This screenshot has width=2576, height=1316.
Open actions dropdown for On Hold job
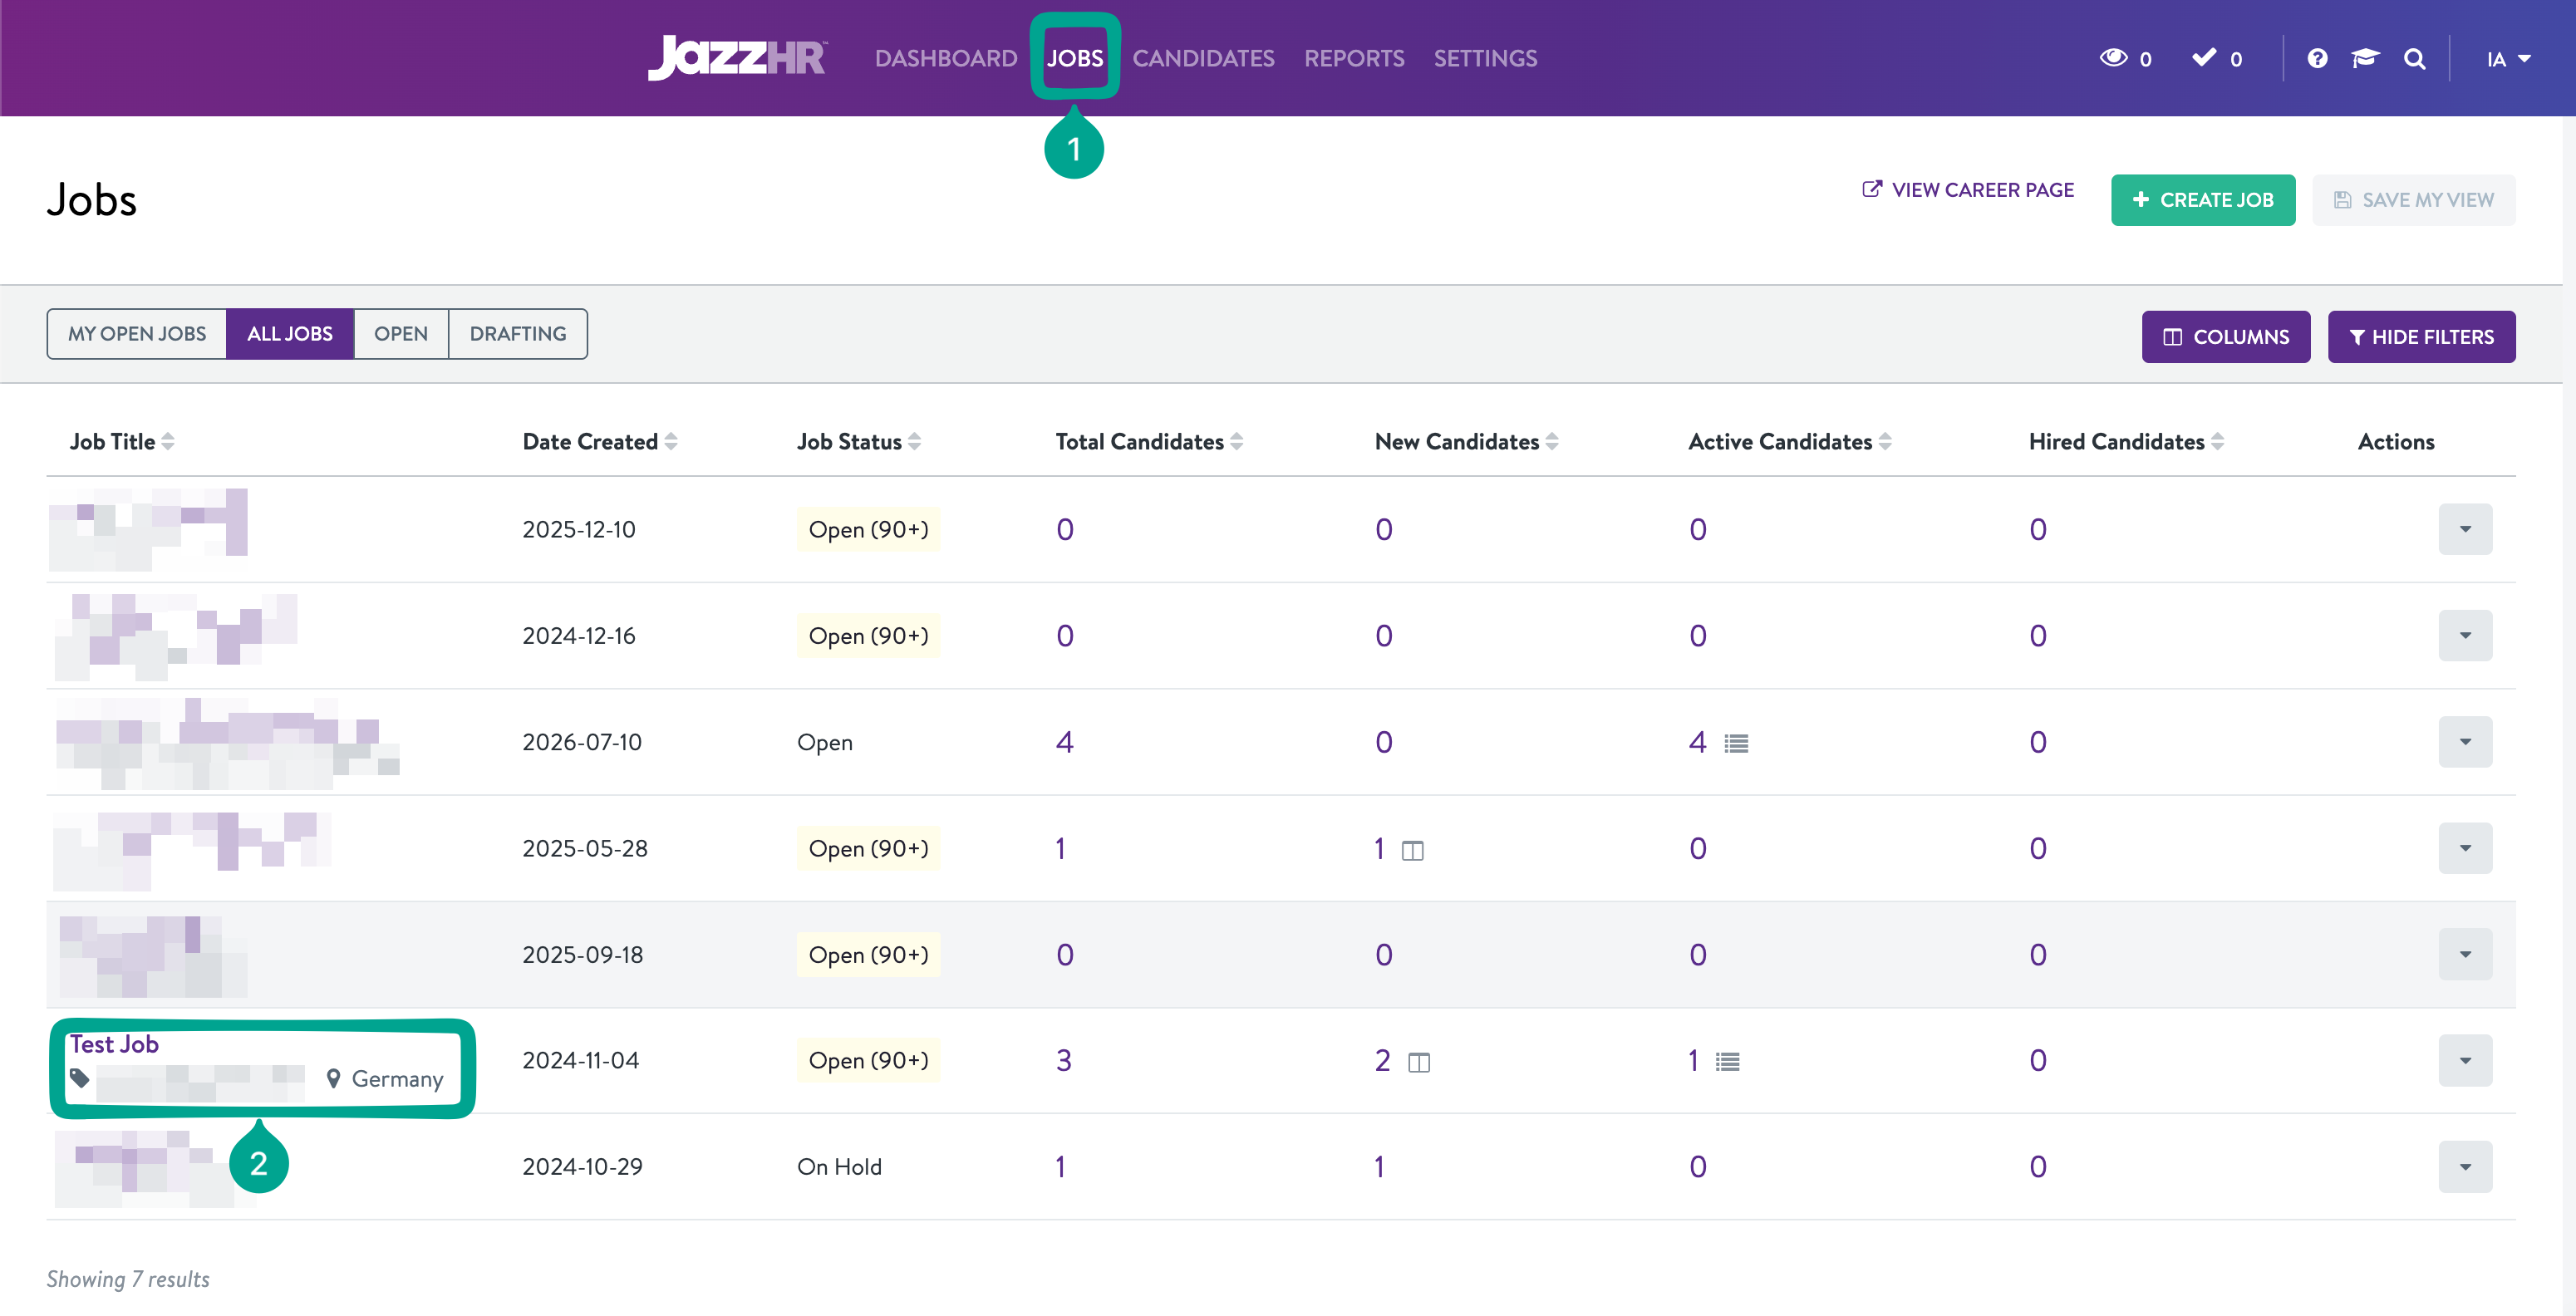pos(2465,1166)
